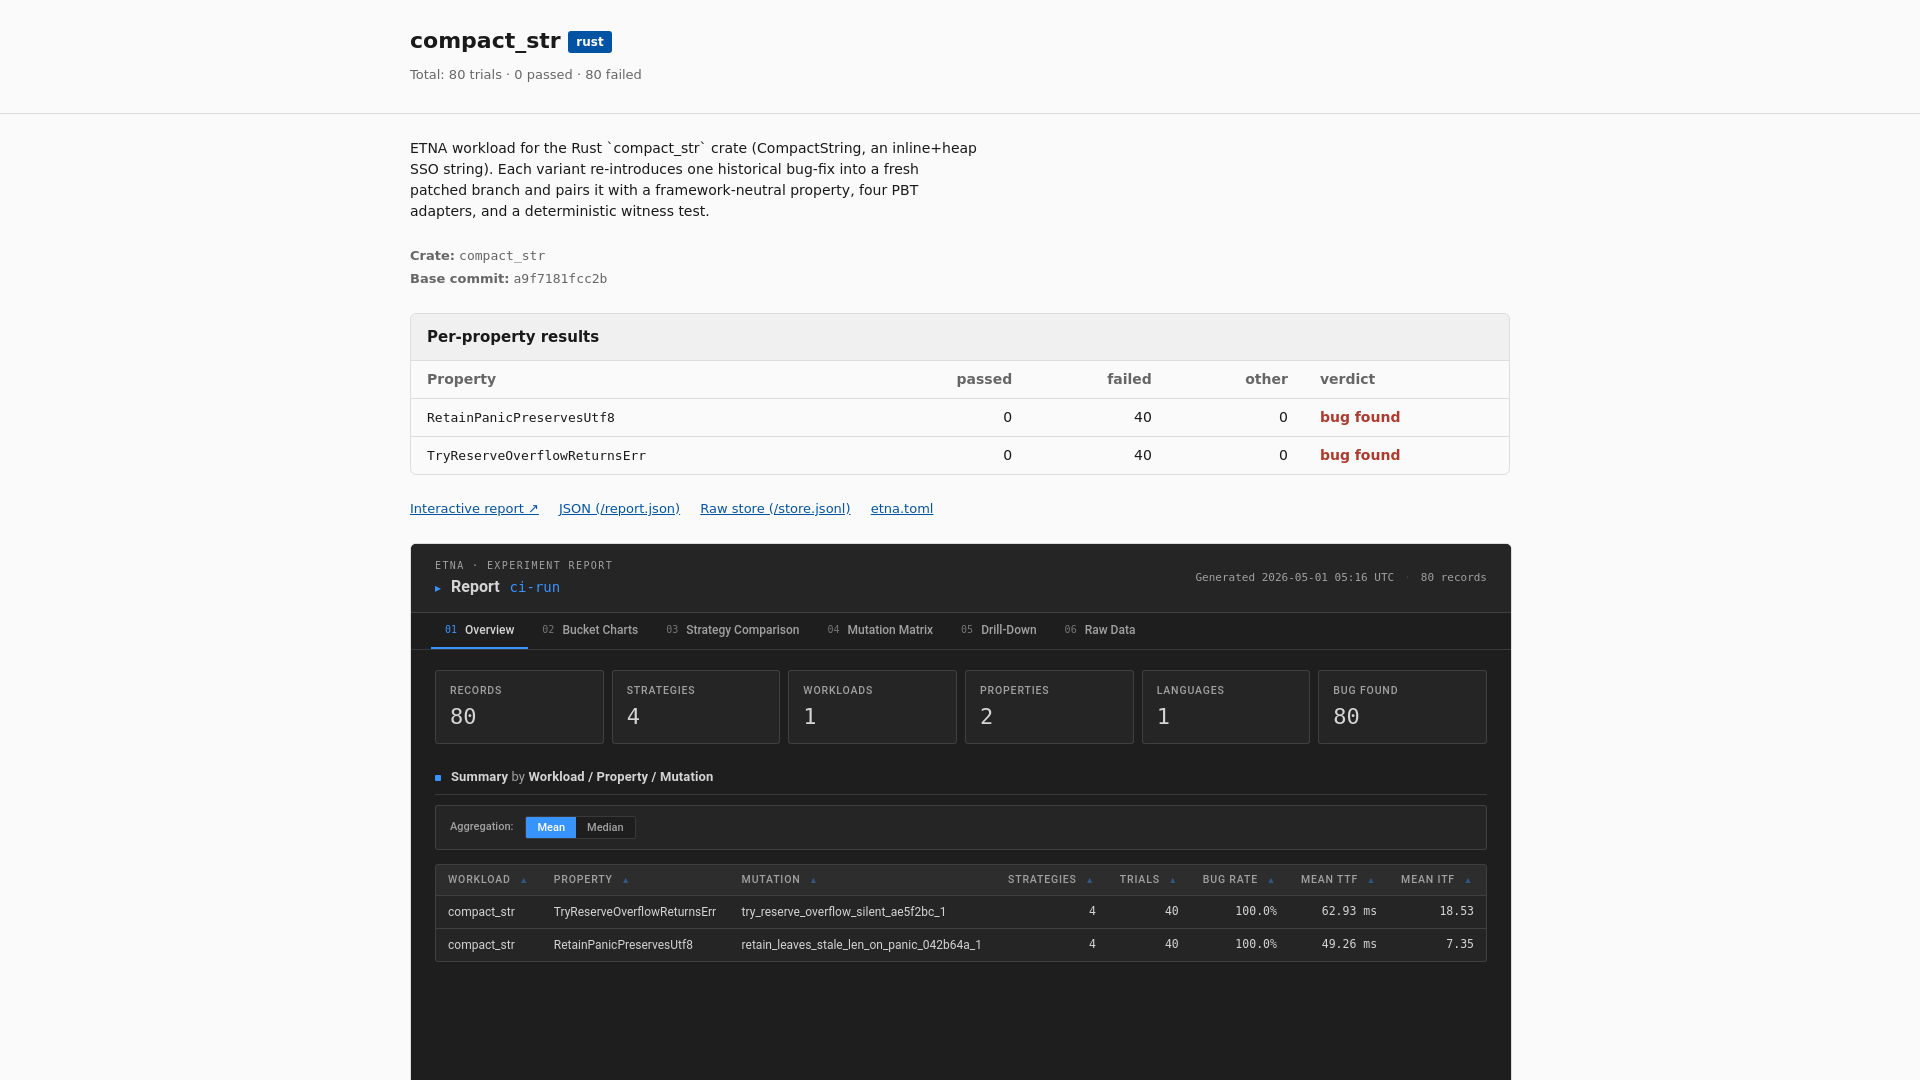Switch to the Overview tab
The image size is (1920, 1080).
[x=479, y=630]
